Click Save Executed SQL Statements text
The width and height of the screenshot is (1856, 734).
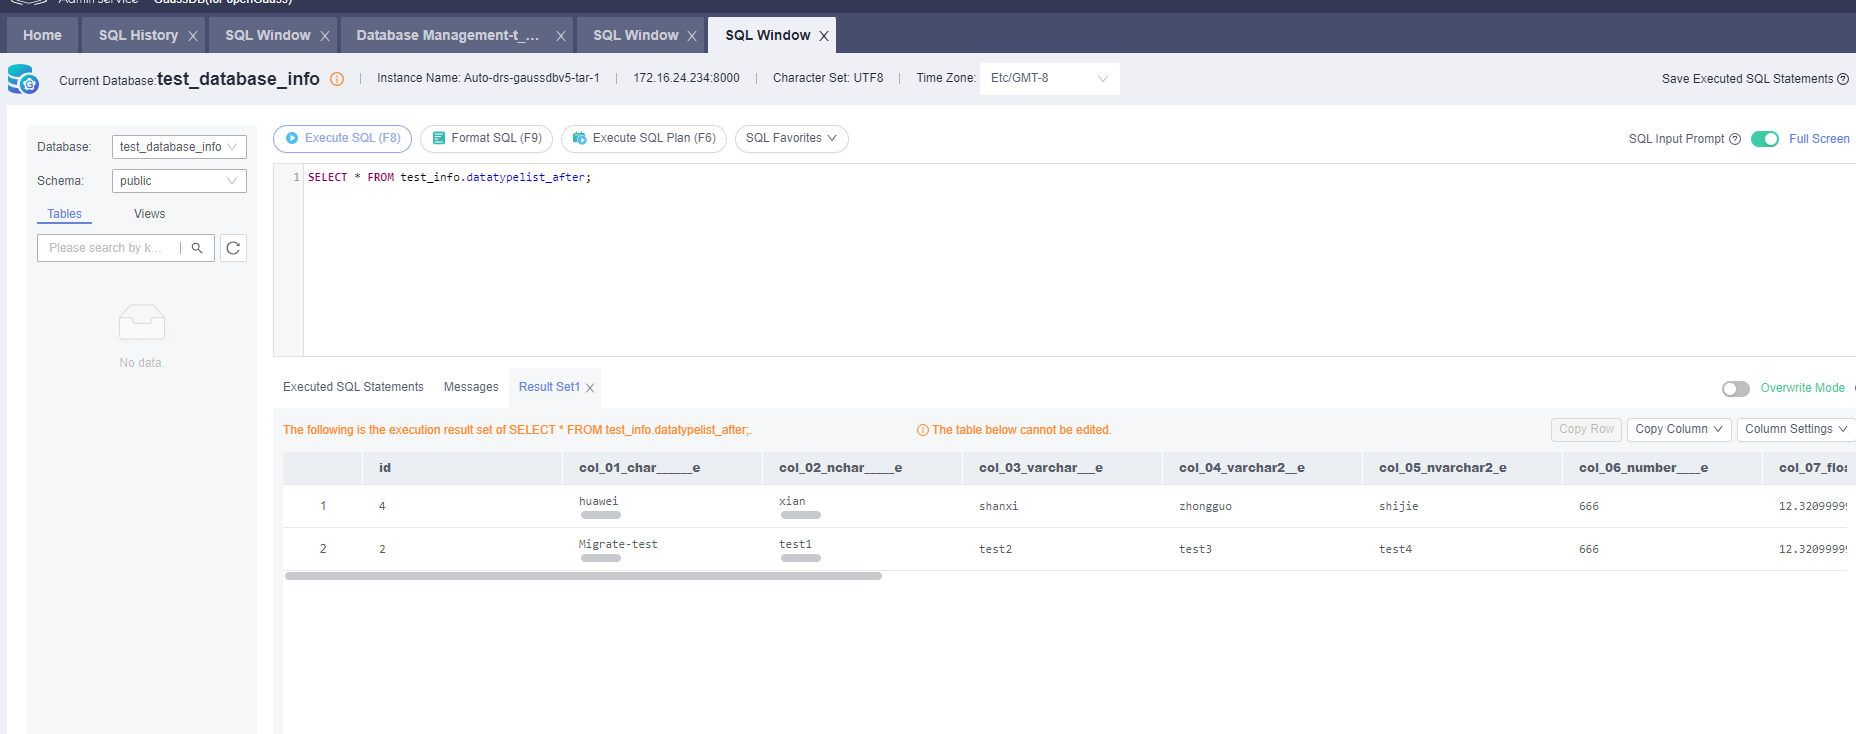(1747, 79)
